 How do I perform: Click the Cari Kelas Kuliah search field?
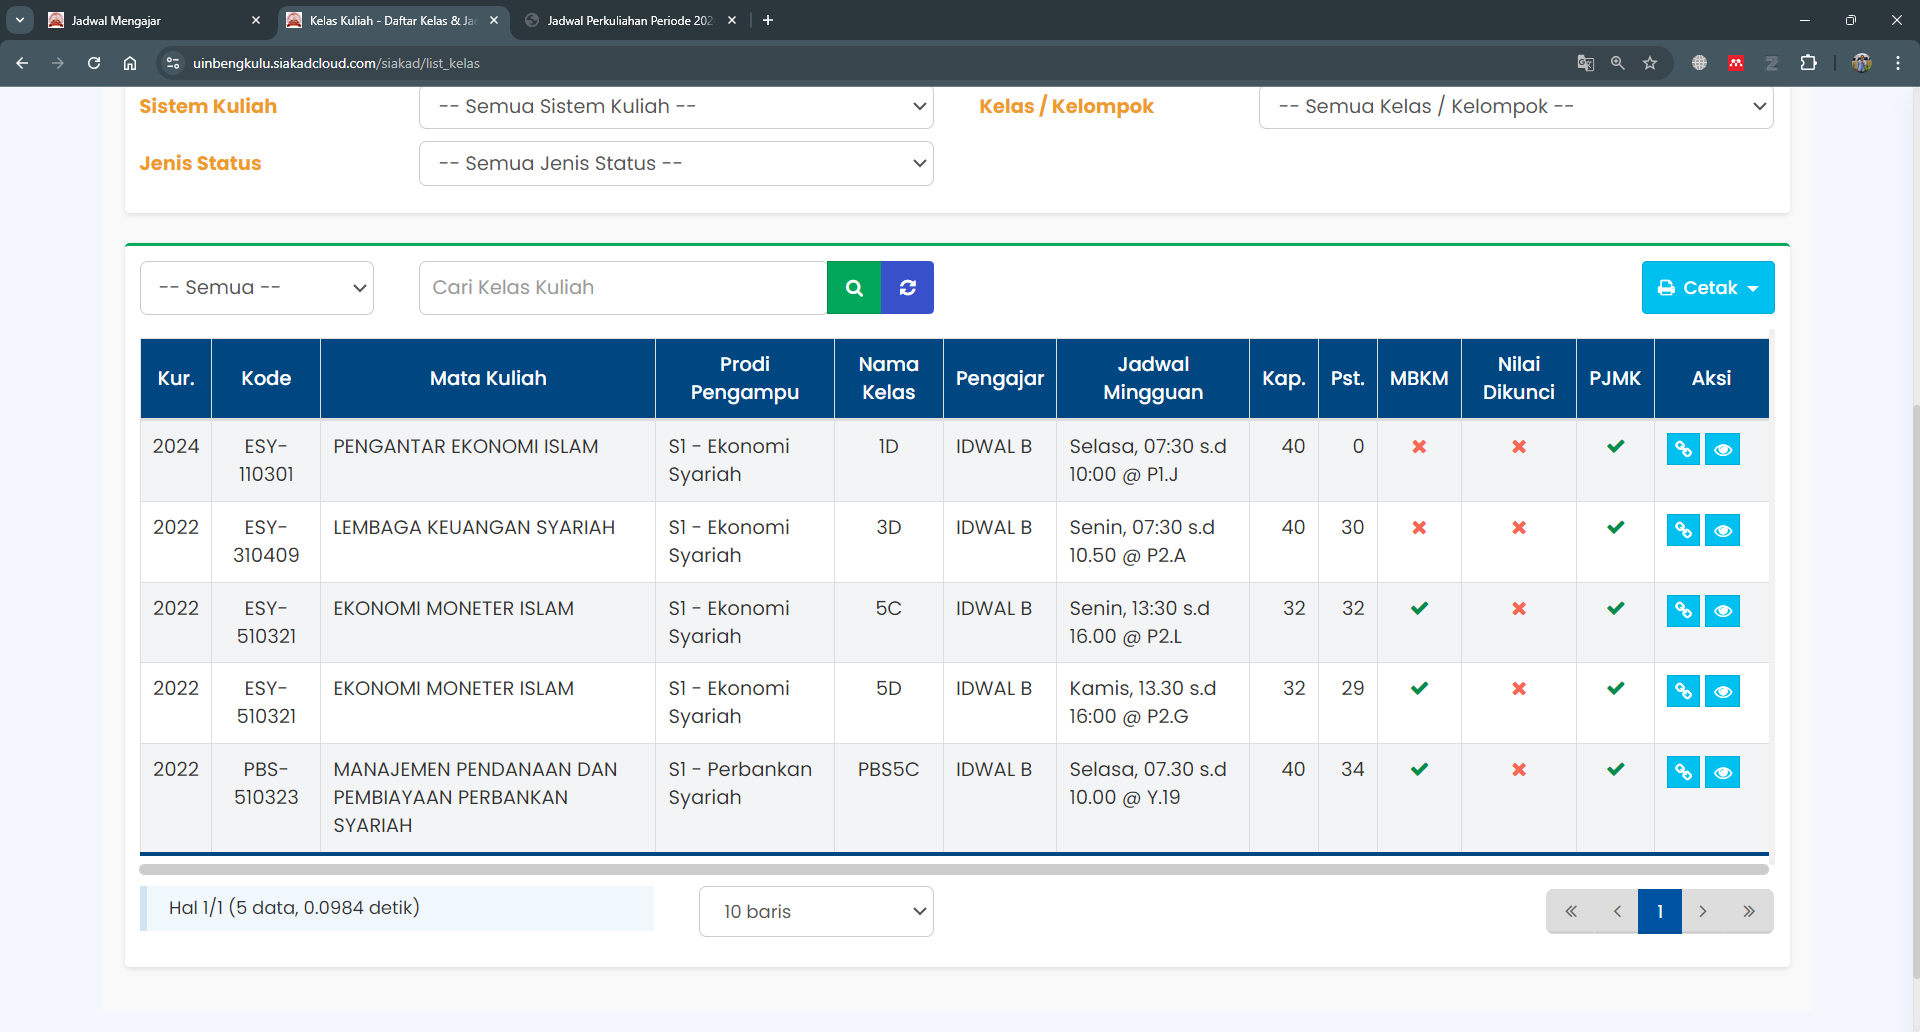[x=622, y=288]
